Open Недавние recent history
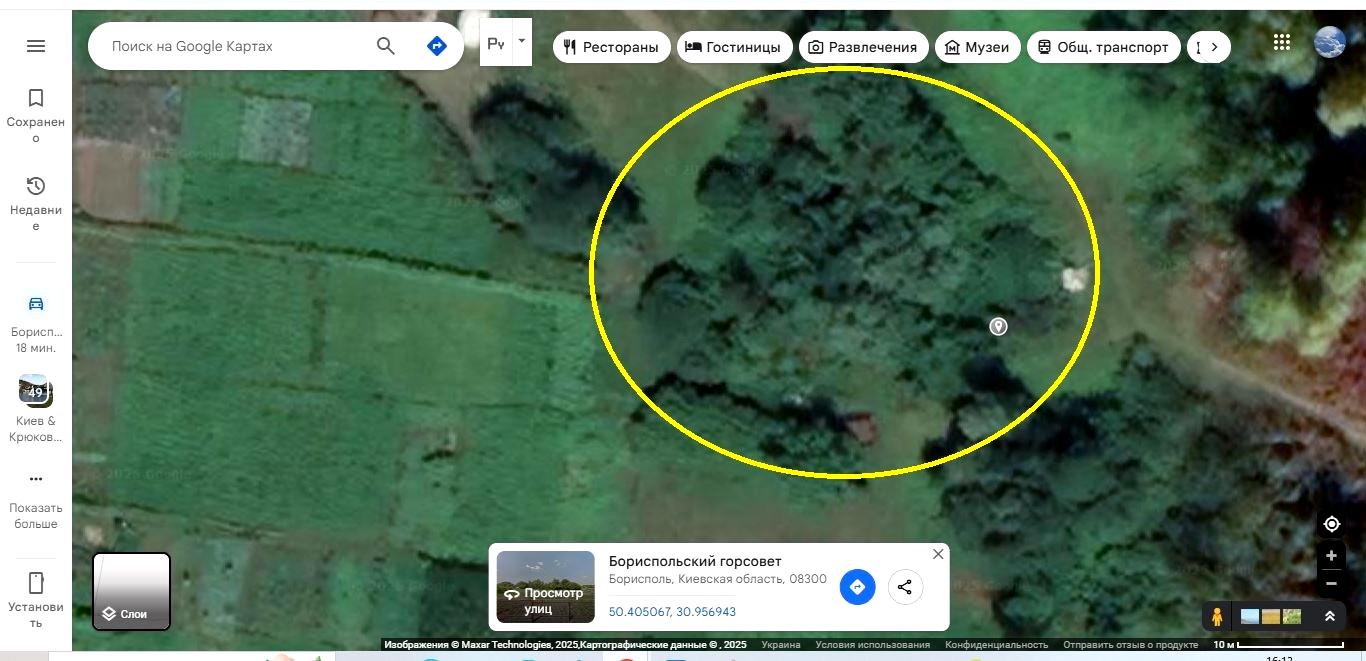The height and width of the screenshot is (661, 1366). 36,202
